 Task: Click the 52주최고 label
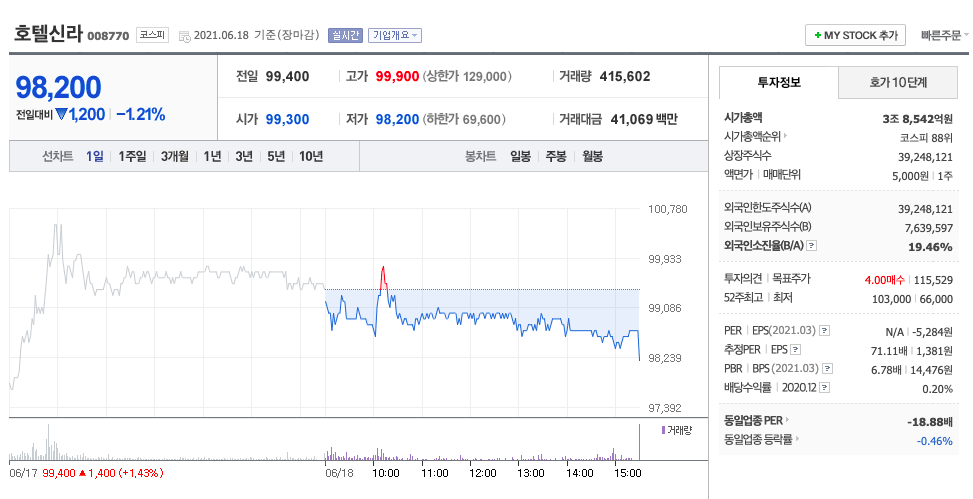(743, 298)
